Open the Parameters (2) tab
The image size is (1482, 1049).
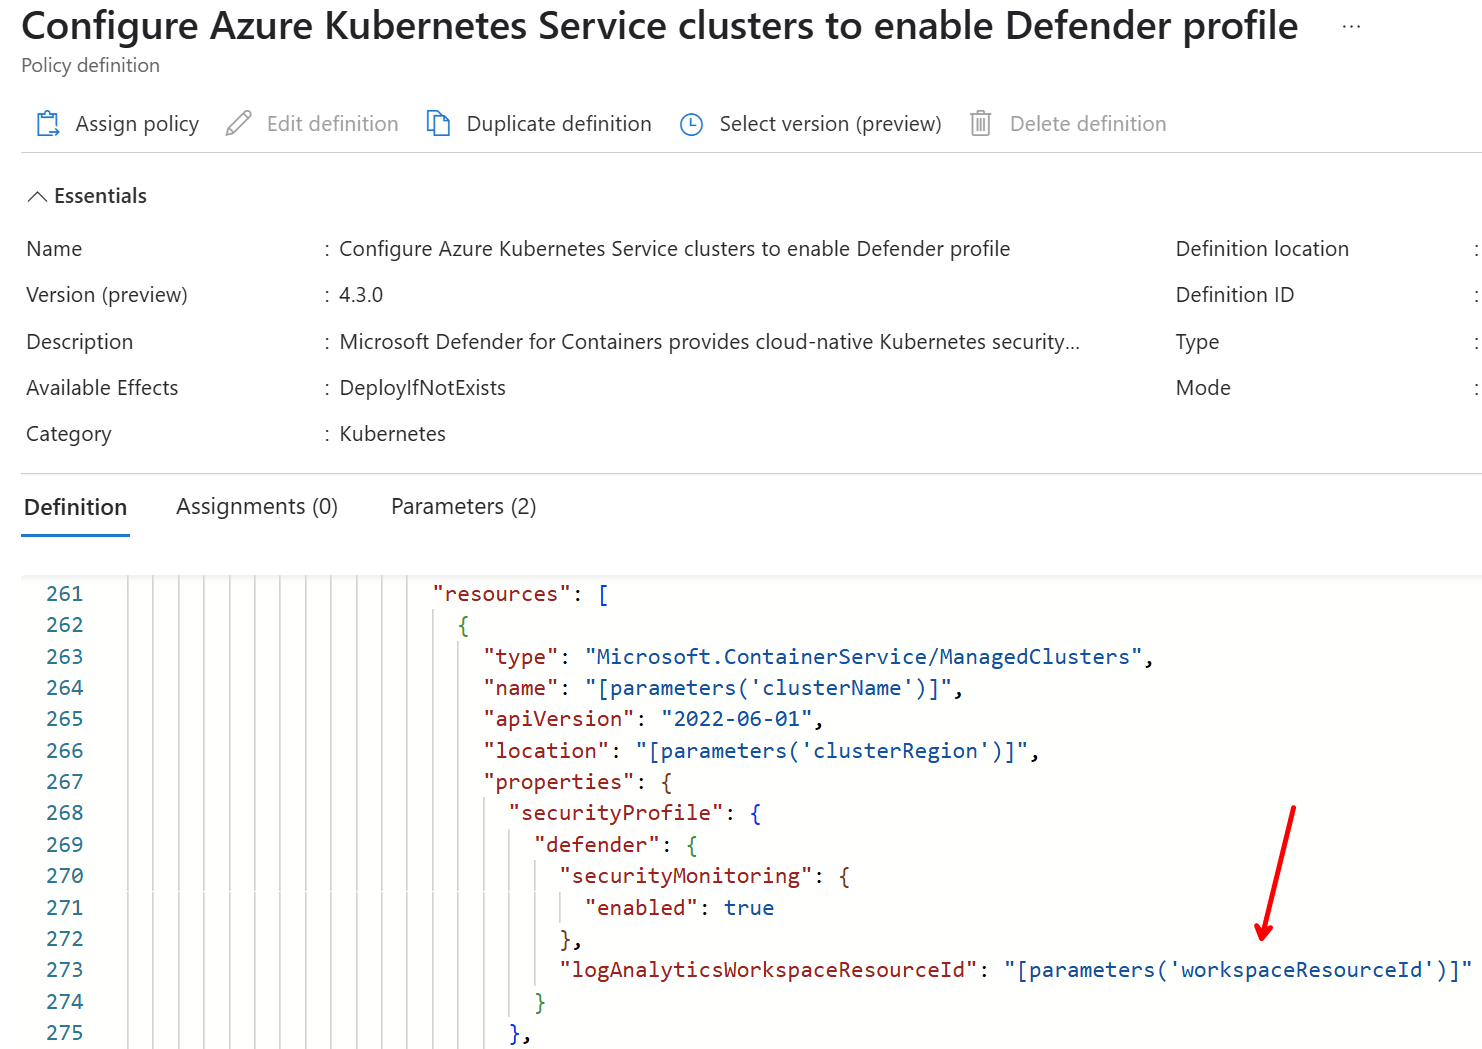click(463, 507)
